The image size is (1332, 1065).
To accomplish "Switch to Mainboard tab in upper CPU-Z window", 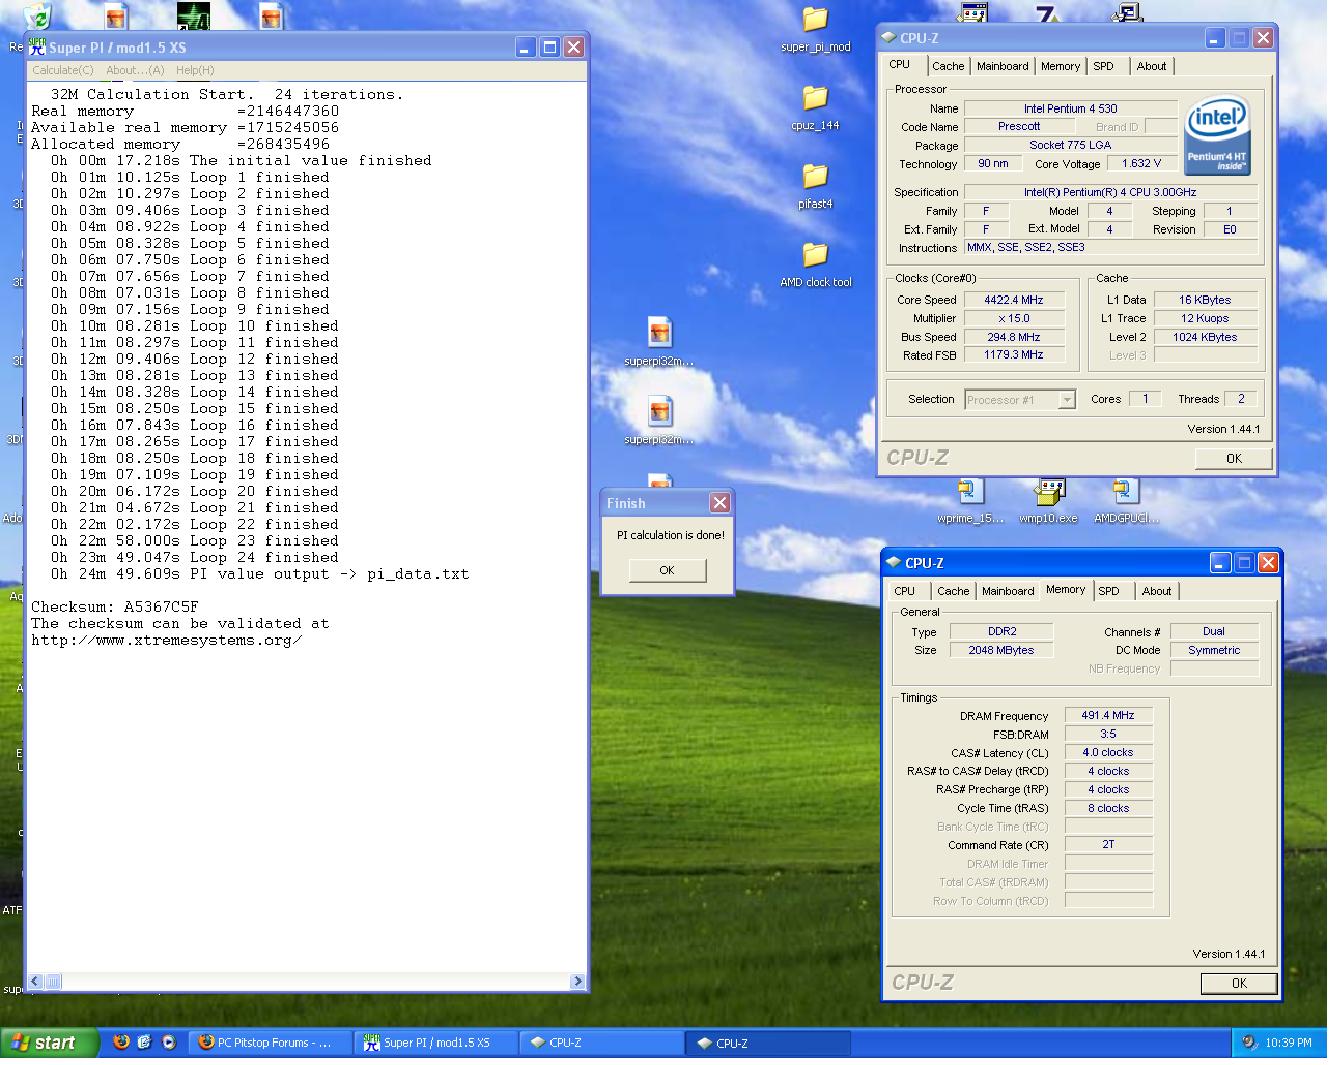I will coord(1002,66).
